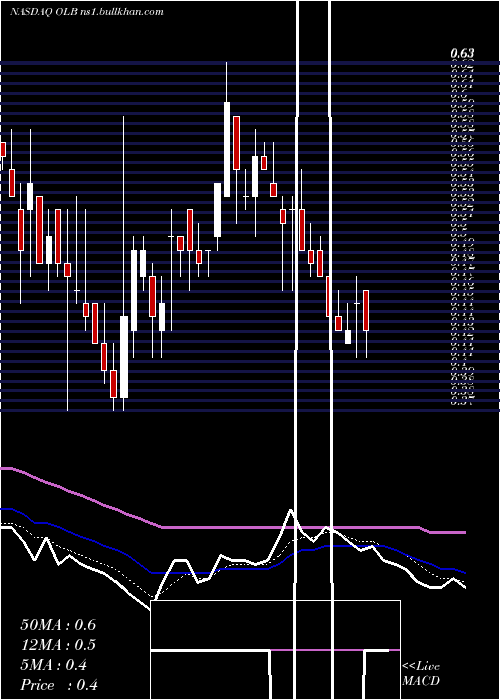Select the 5MA : 0.4 legend entry

pos(54,665)
